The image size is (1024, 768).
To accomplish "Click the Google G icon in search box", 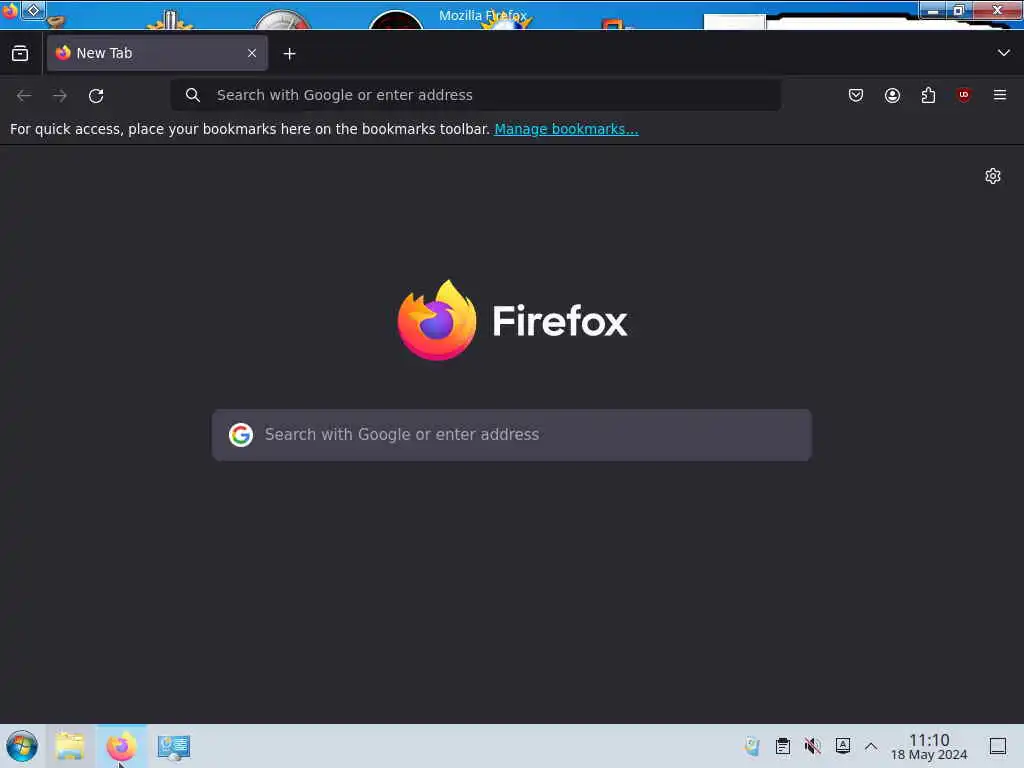I will pos(241,435).
